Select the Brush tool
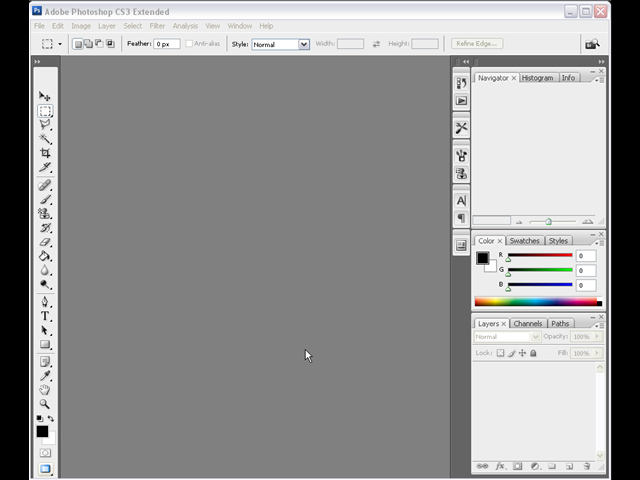Screen dimensions: 640x480 45,200
